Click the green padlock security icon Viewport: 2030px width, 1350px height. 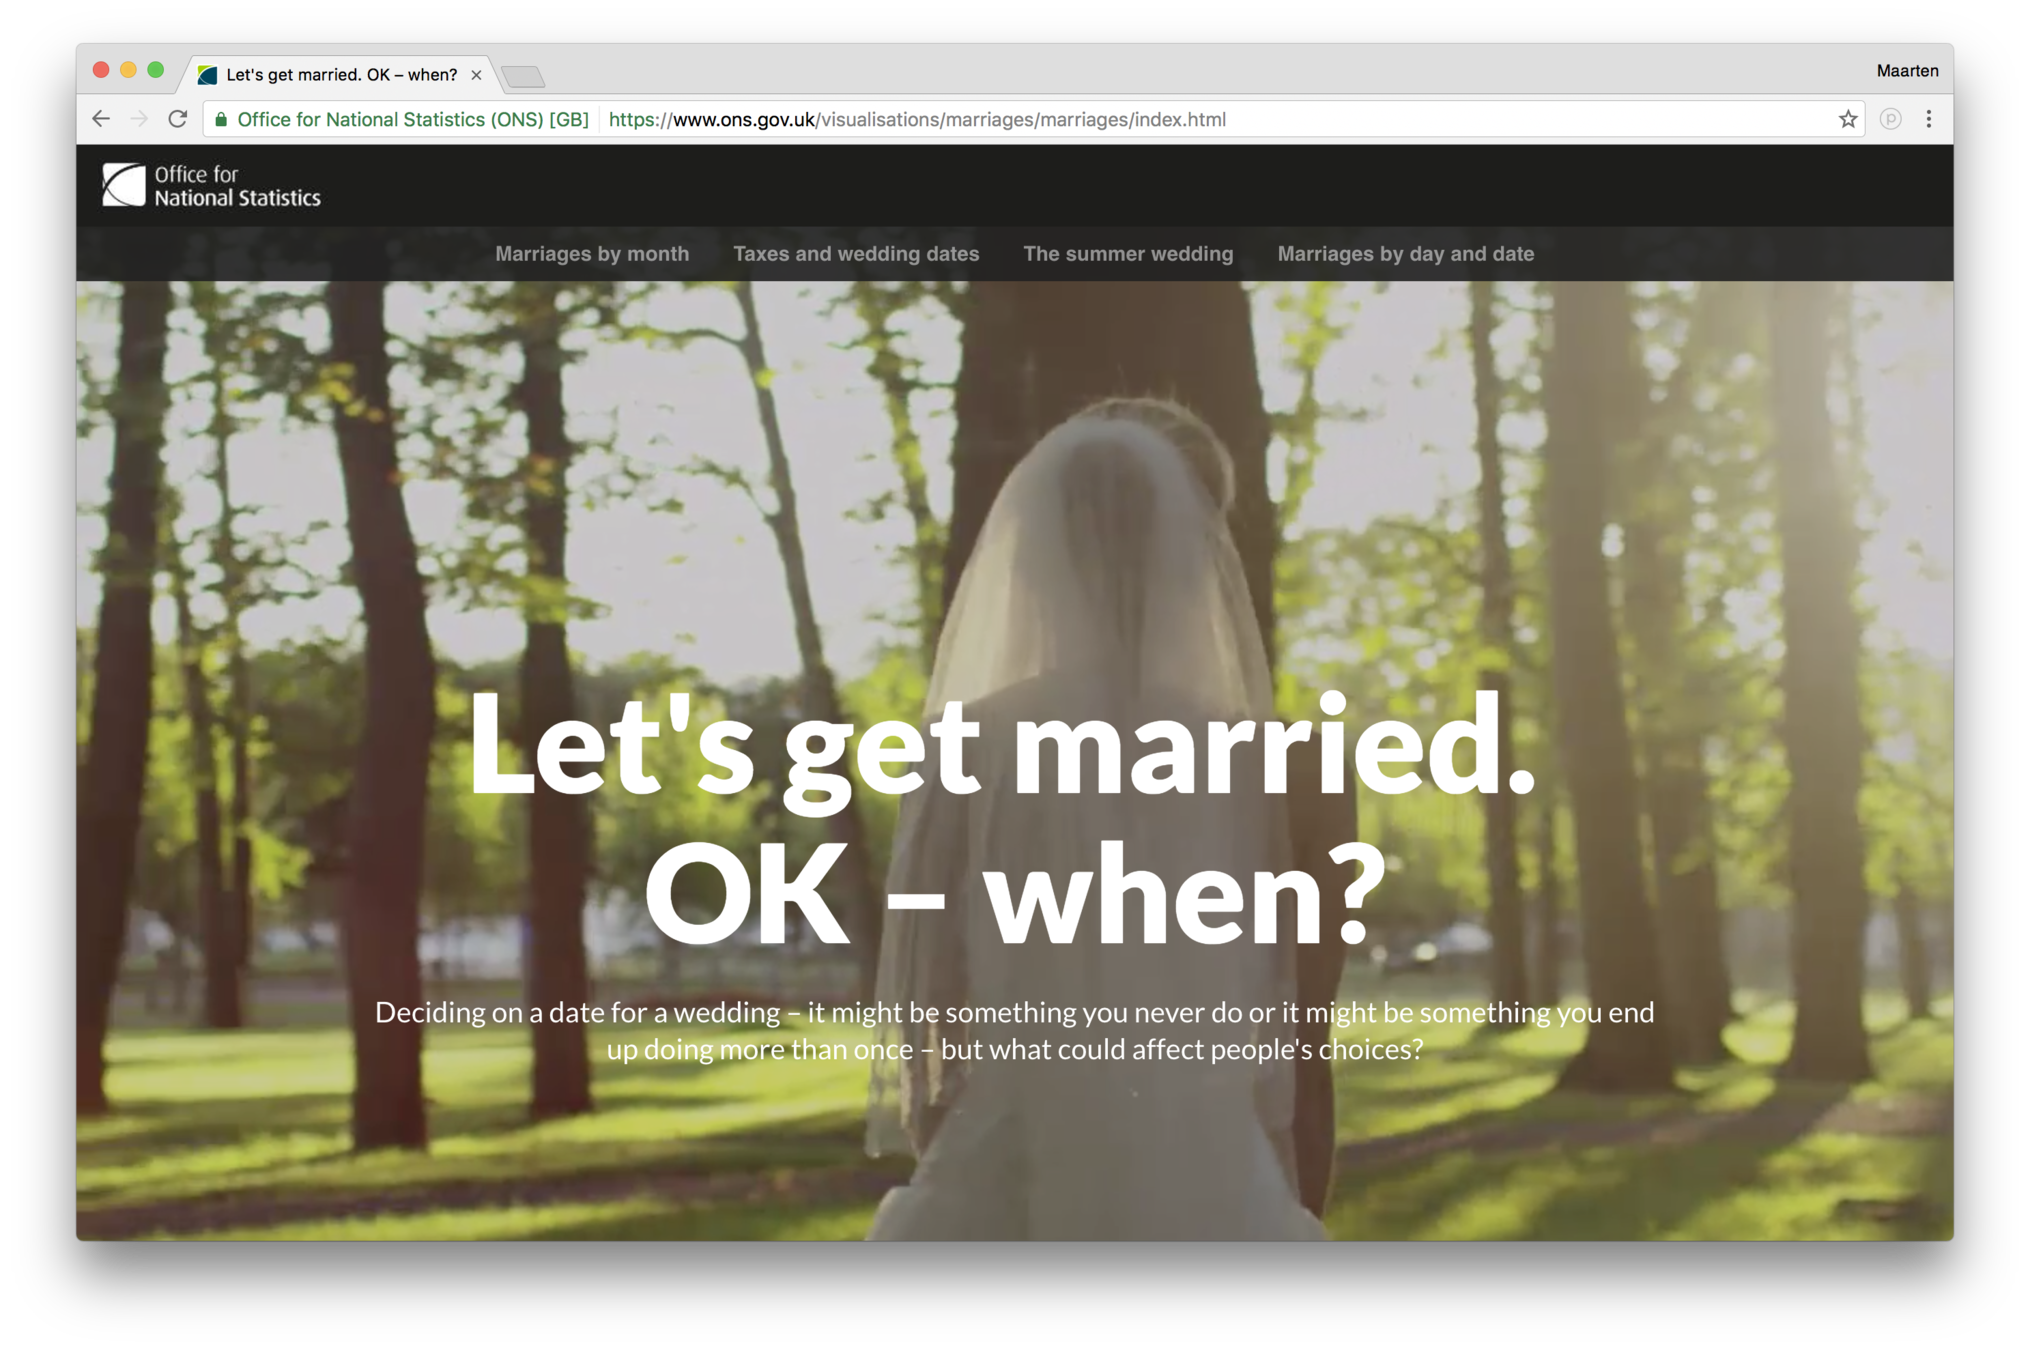[x=221, y=119]
